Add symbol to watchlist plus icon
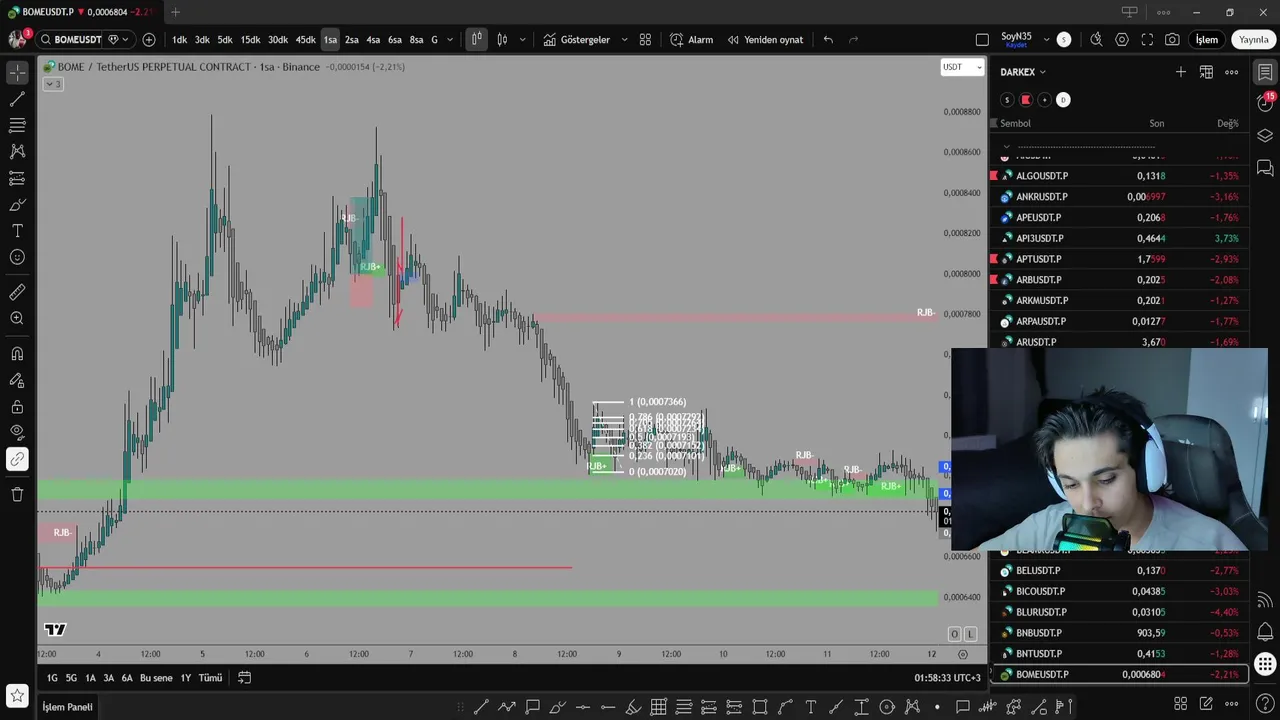 1181,72
